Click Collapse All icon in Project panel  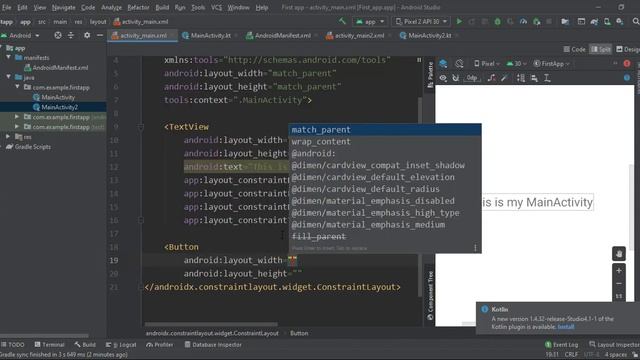click(71, 36)
